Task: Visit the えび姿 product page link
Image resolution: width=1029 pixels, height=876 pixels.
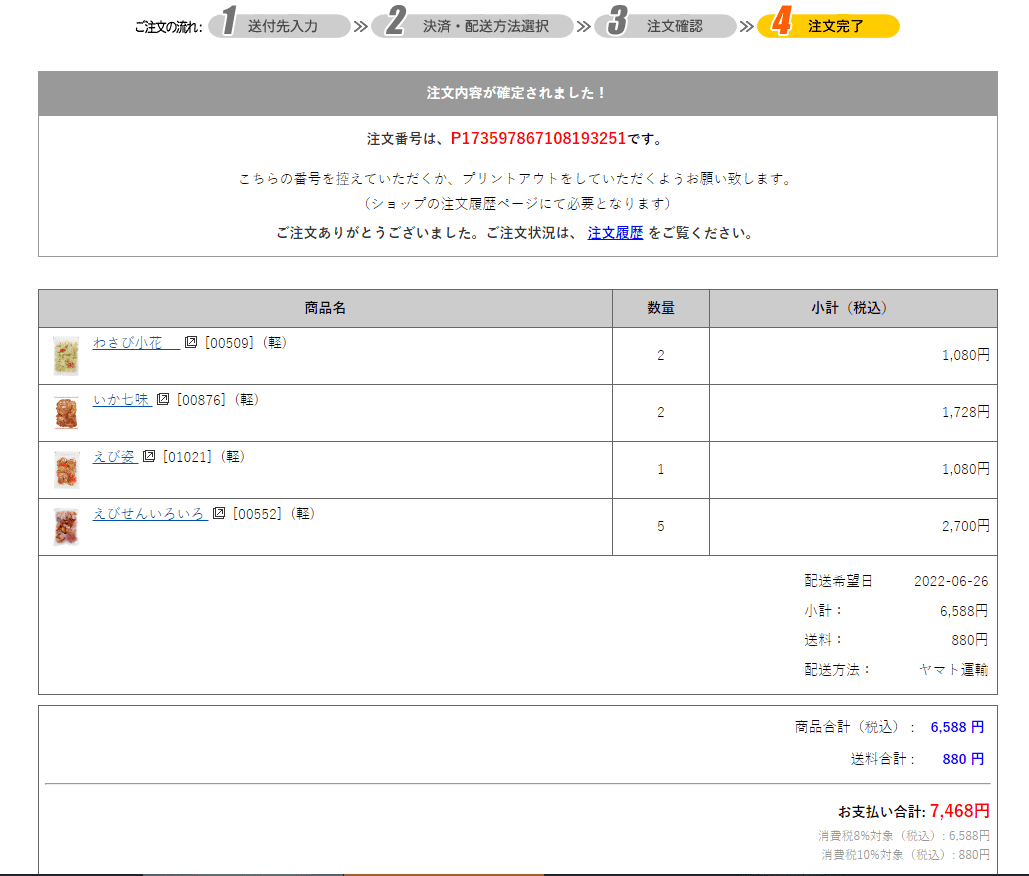Action: 114,457
